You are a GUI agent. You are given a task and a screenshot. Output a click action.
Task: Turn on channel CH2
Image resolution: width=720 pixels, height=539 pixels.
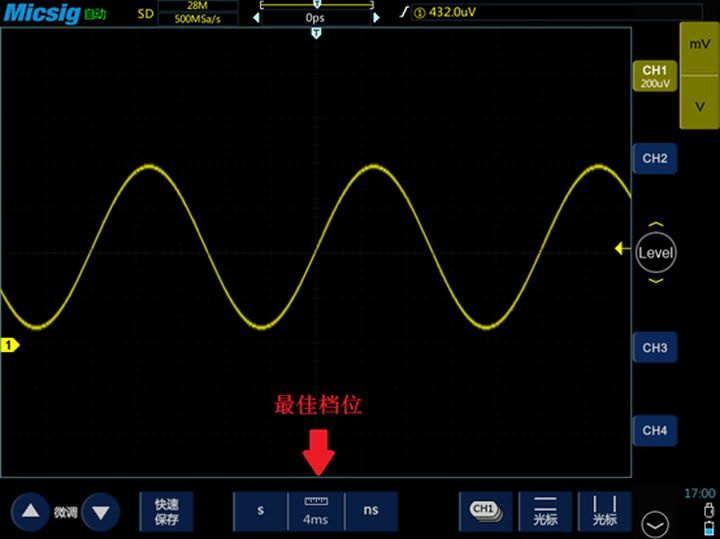655,158
